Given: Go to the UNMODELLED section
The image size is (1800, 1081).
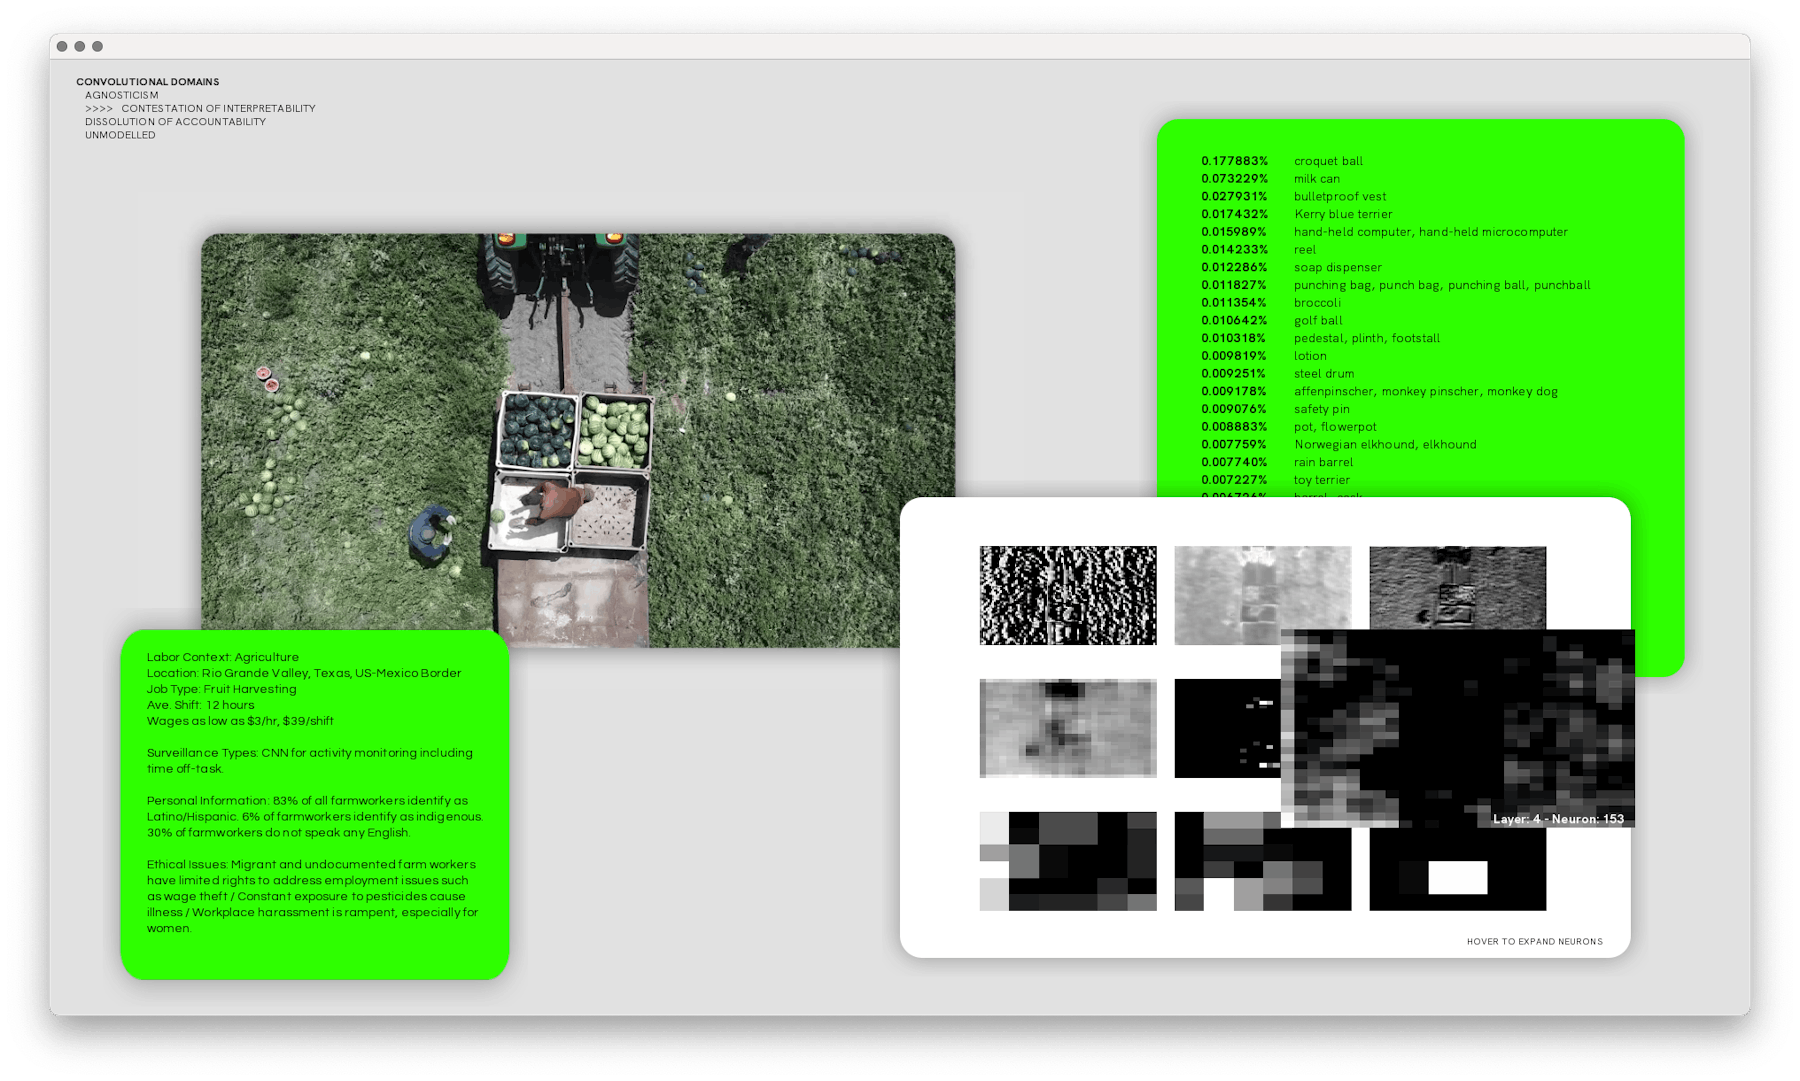Looking at the screenshot, I should tap(120, 135).
